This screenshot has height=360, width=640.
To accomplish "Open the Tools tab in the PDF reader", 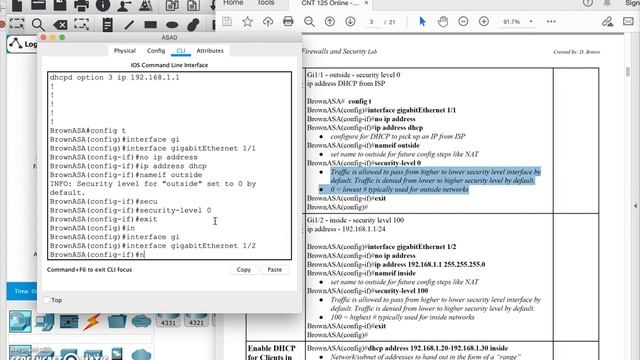I will point(266,3).
